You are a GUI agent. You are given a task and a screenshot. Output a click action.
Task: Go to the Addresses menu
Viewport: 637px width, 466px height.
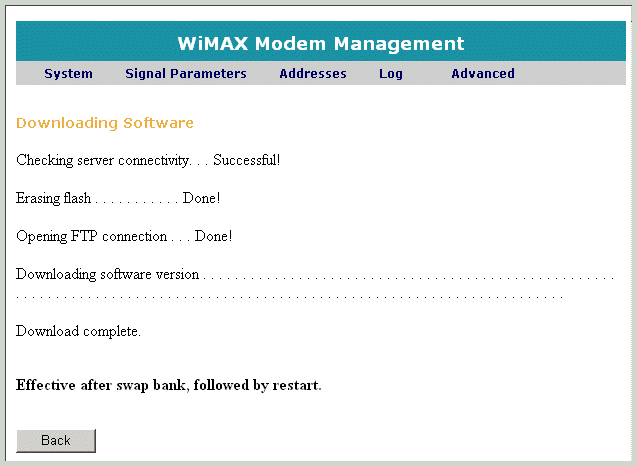pos(312,74)
